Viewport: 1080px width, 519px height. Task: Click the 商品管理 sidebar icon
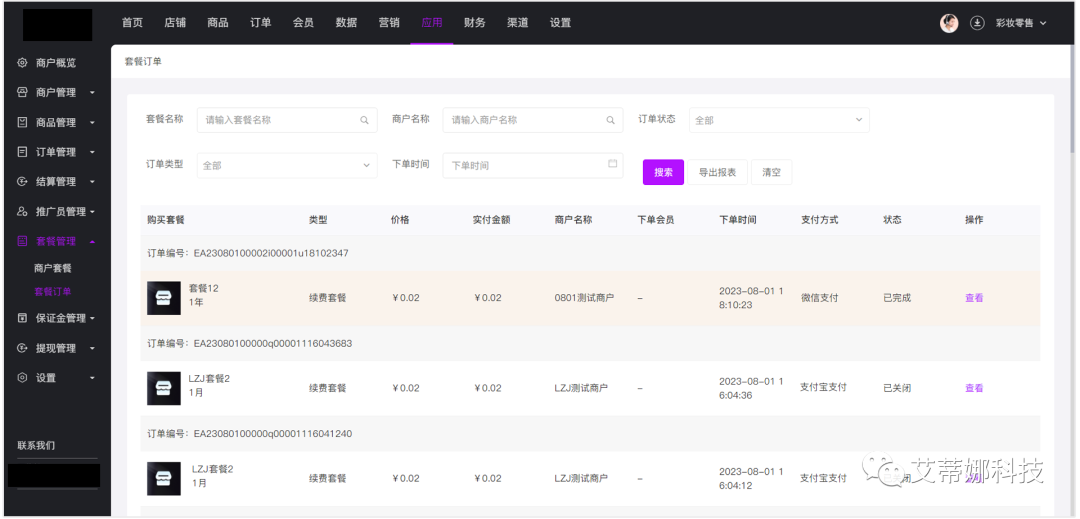22,123
